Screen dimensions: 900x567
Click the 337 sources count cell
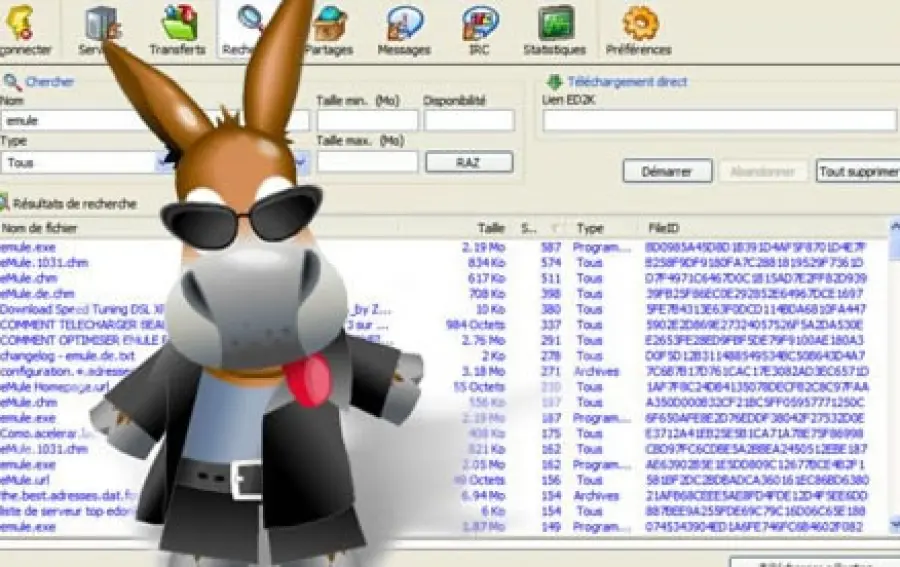click(x=550, y=325)
